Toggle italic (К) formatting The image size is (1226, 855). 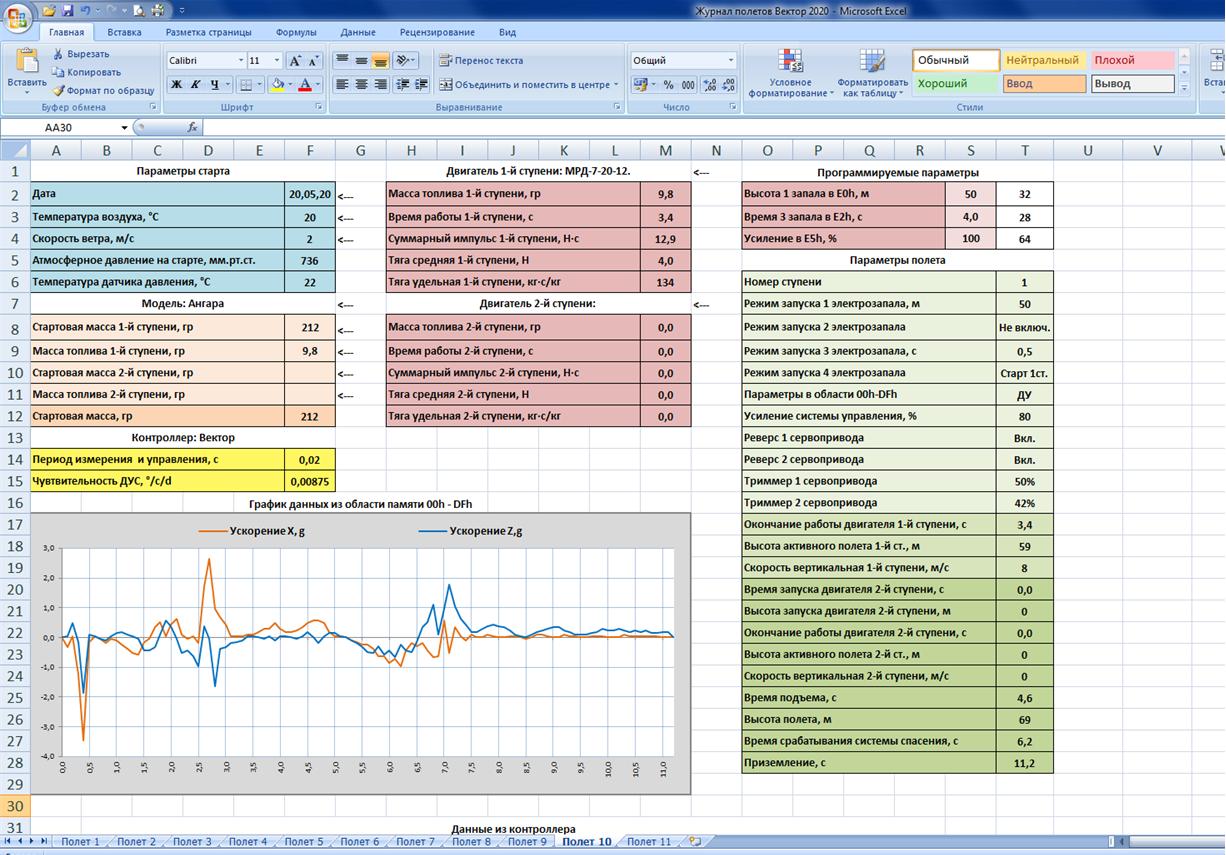click(197, 85)
